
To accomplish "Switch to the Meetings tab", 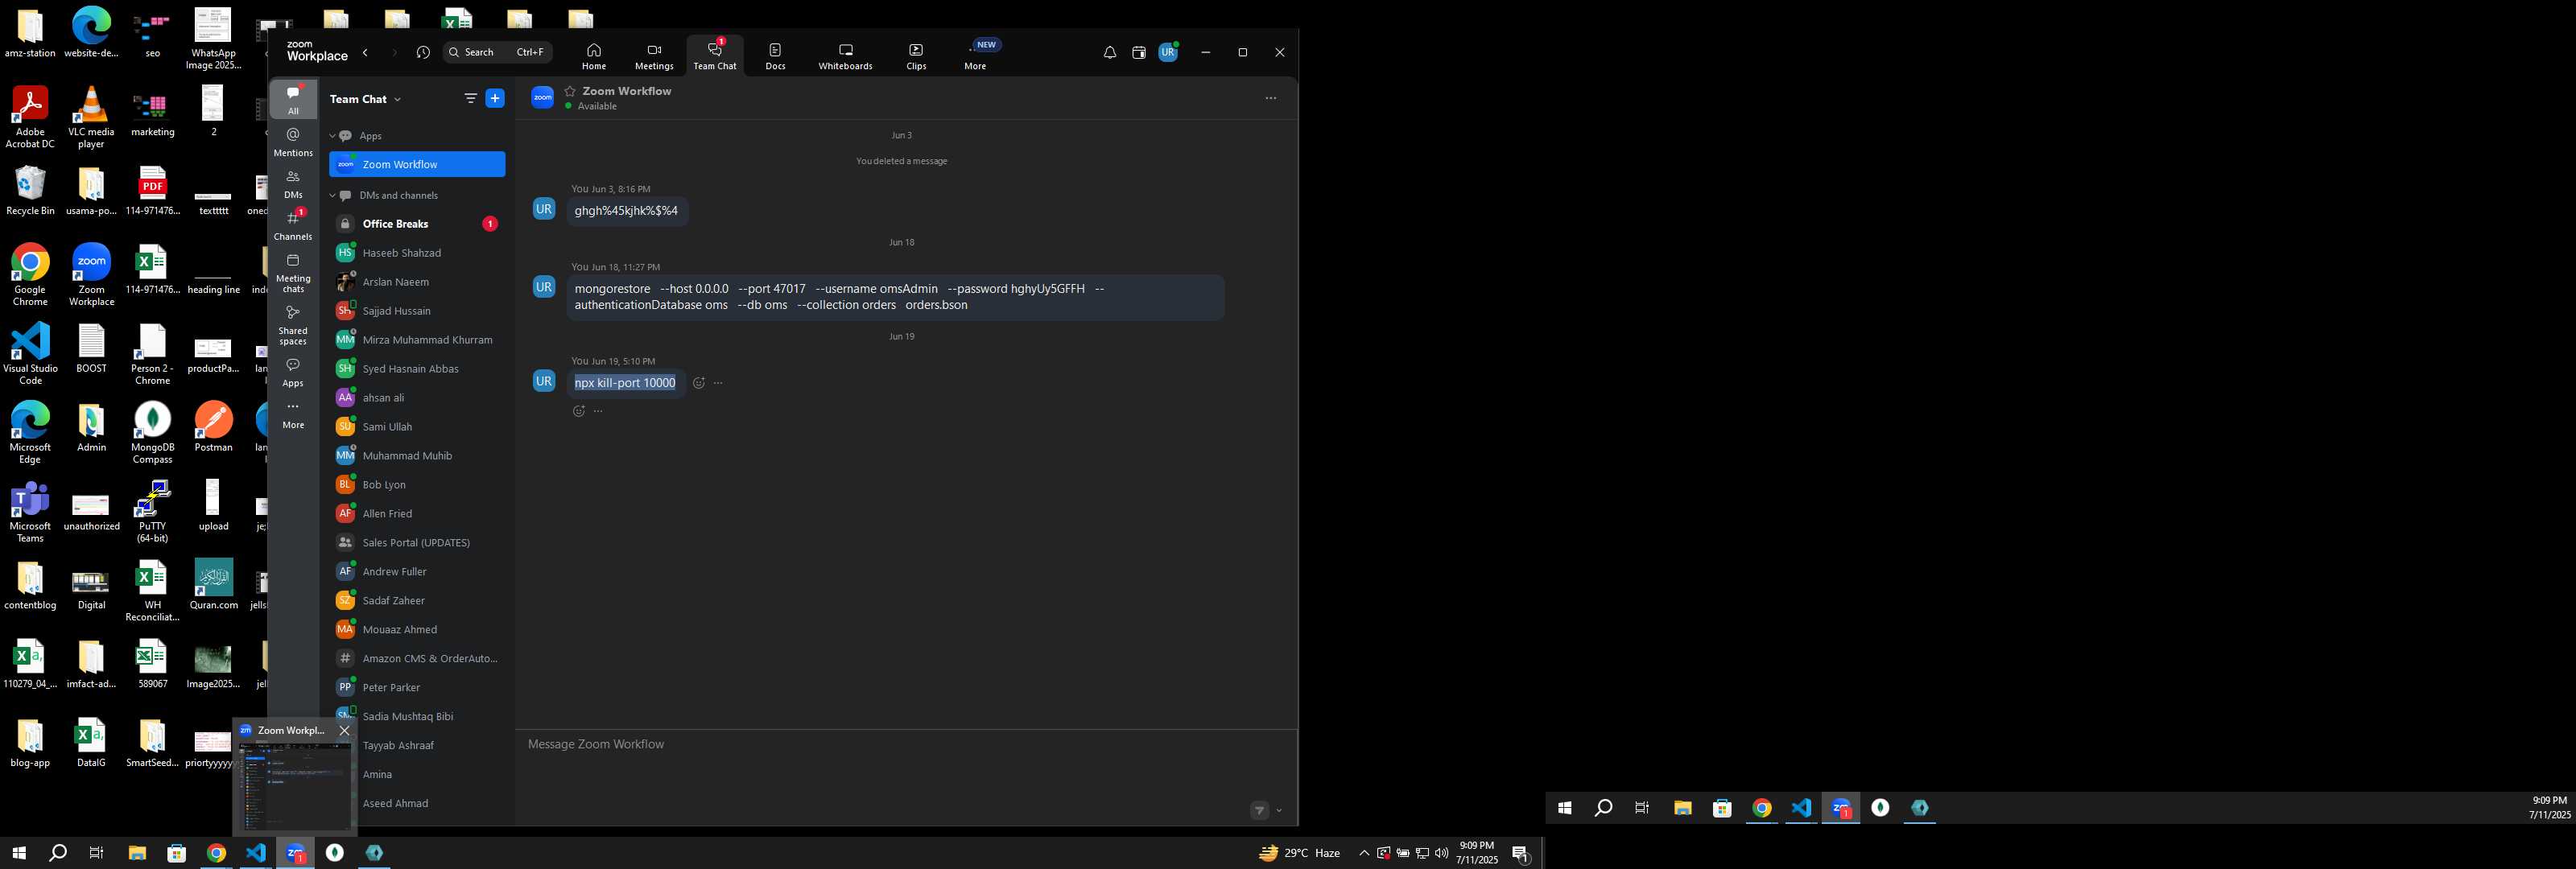I will click(x=654, y=56).
